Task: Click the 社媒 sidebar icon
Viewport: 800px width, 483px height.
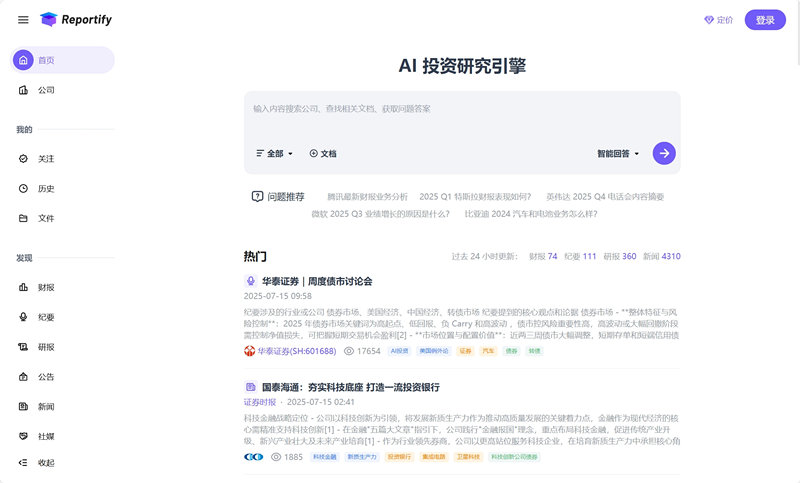Action: pyautogui.click(x=23, y=437)
